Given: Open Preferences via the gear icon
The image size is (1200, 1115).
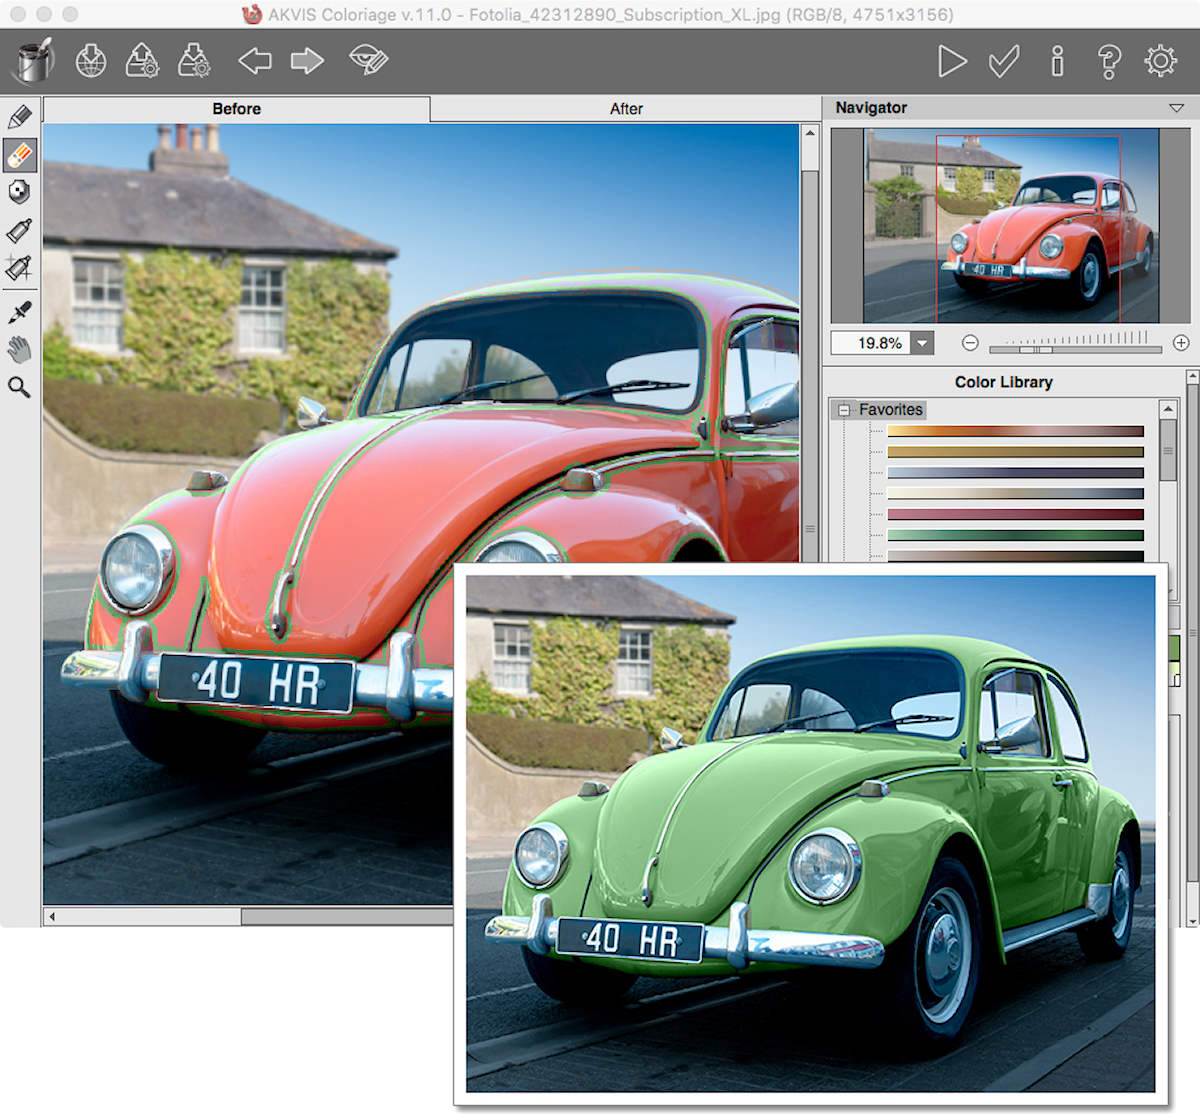Looking at the screenshot, I should pyautogui.click(x=1160, y=61).
